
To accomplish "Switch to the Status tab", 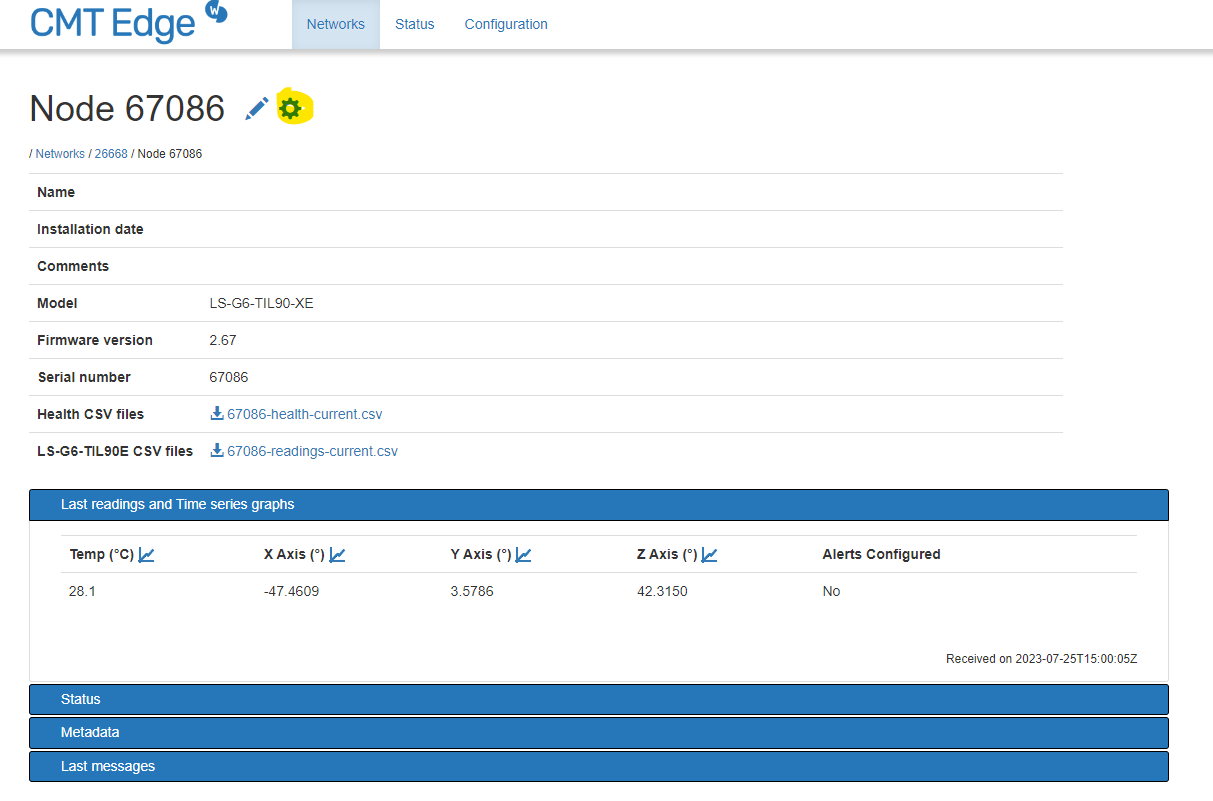I will pos(414,24).
